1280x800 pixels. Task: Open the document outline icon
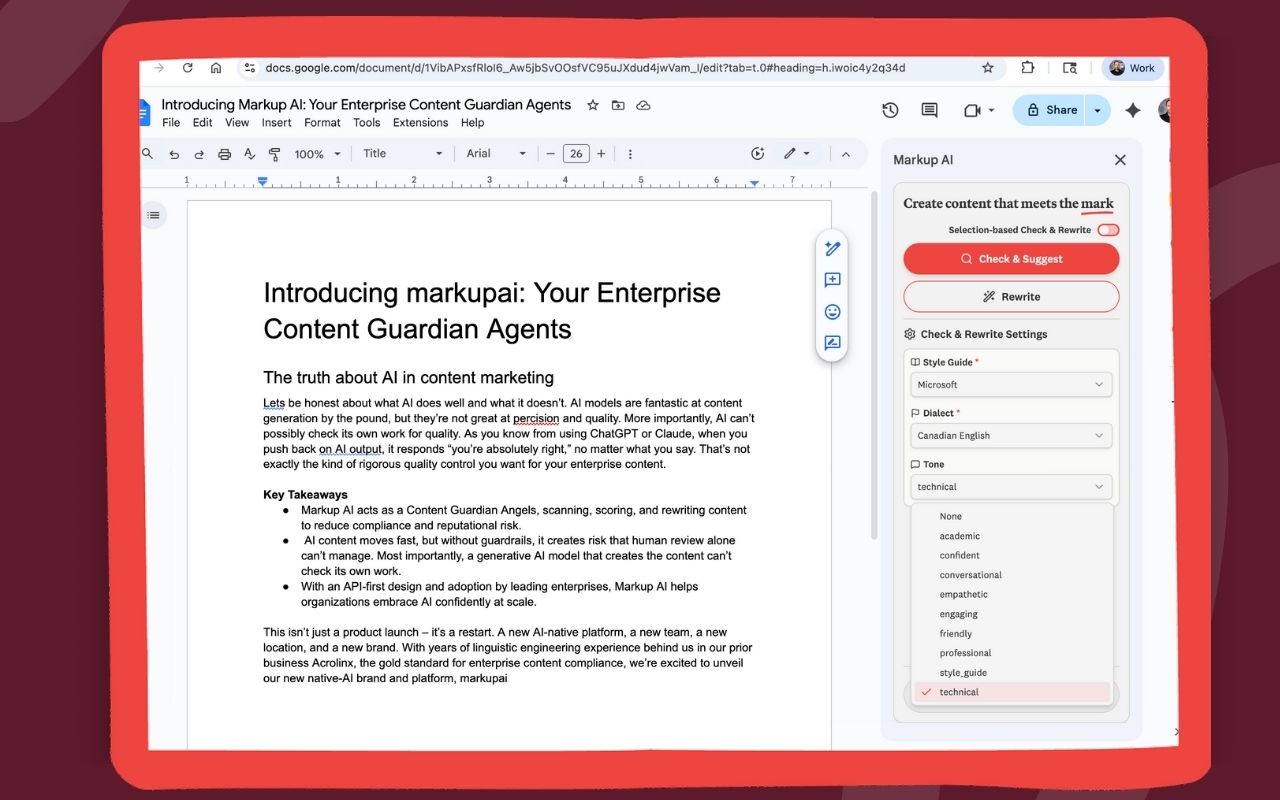click(153, 215)
